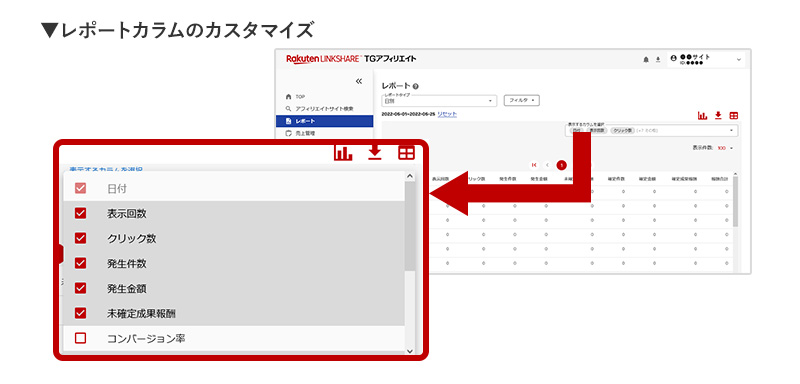Screen dimensions: 800x384
Task: Uncheck the 未確定成果報酬 checkbox
Action: (x=80, y=313)
